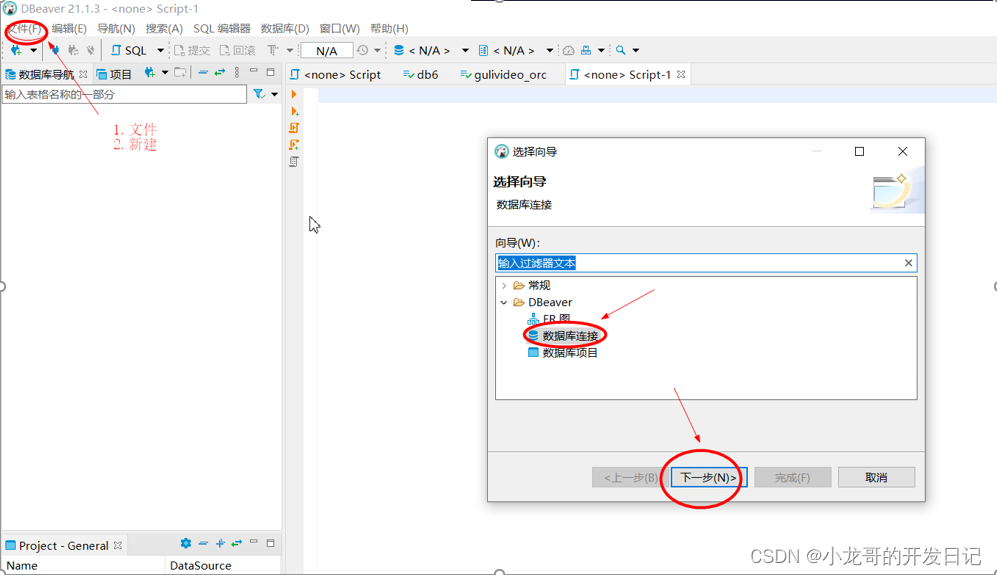Viewport: 997px width, 575px height.
Task: Click new connection icon in navigator panel toolbar
Action: [x=149, y=73]
